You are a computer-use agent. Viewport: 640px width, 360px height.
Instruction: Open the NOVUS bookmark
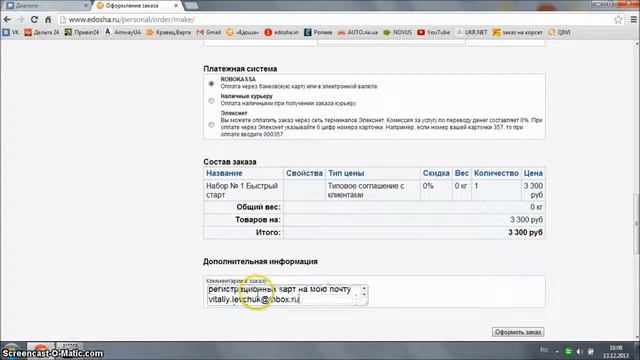(x=398, y=32)
